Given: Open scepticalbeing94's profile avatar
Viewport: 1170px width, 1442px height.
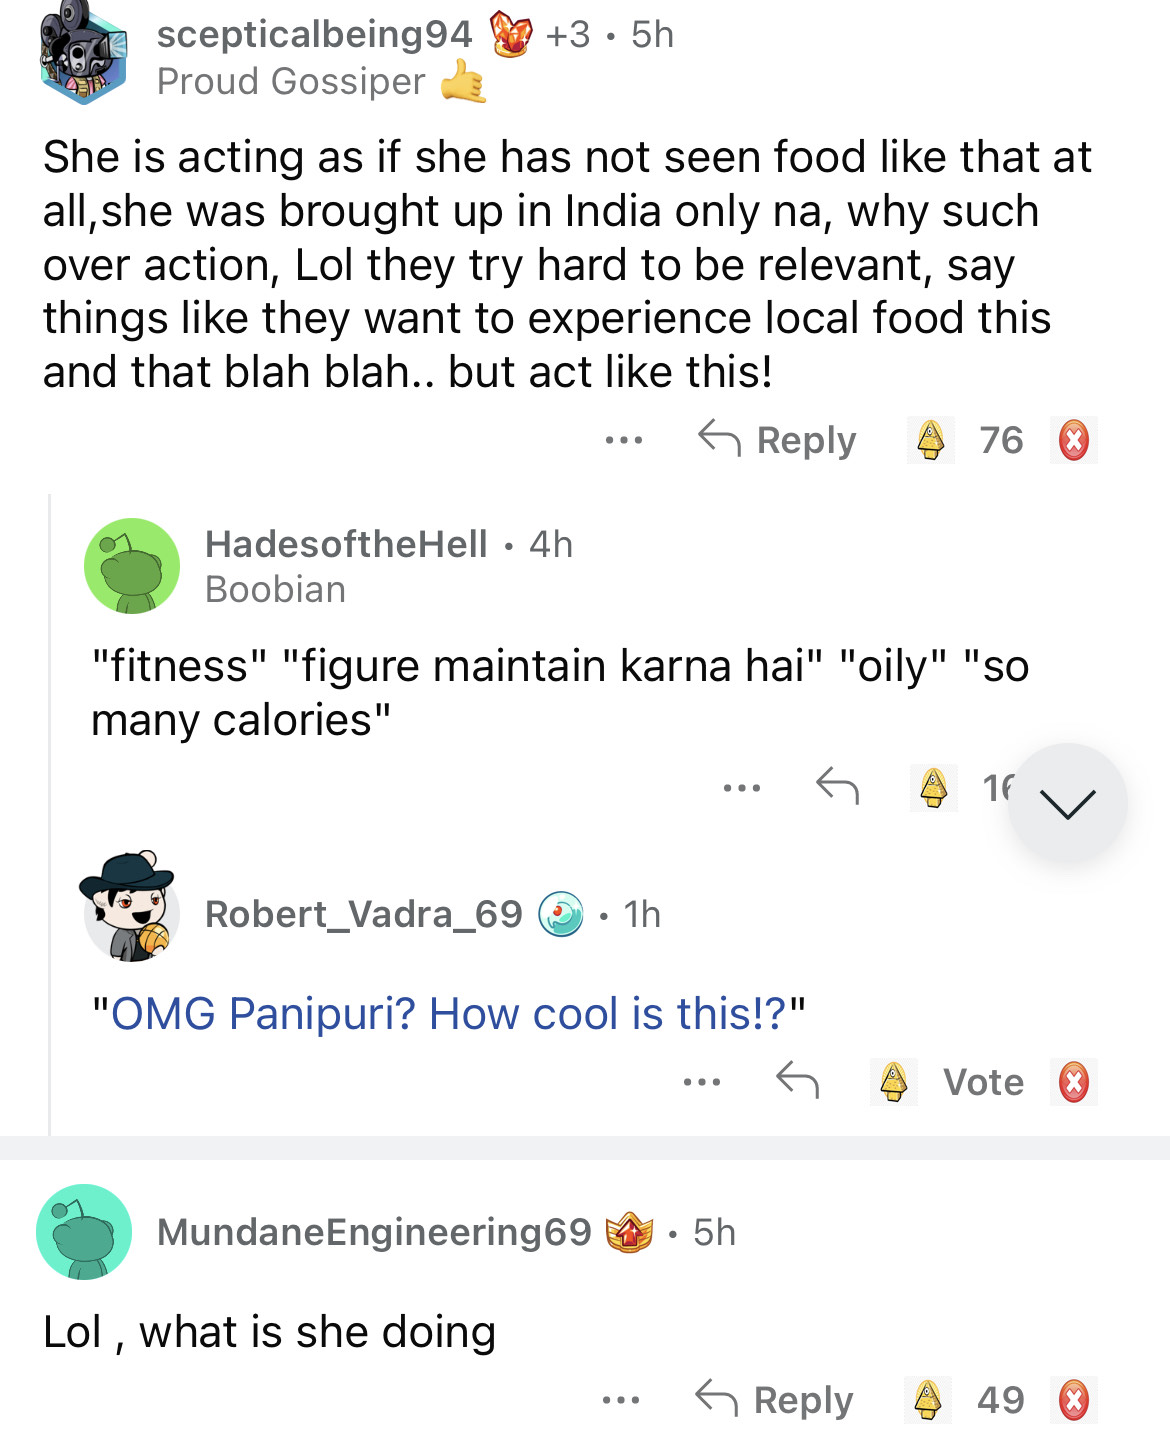Looking at the screenshot, I should point(84,56).
